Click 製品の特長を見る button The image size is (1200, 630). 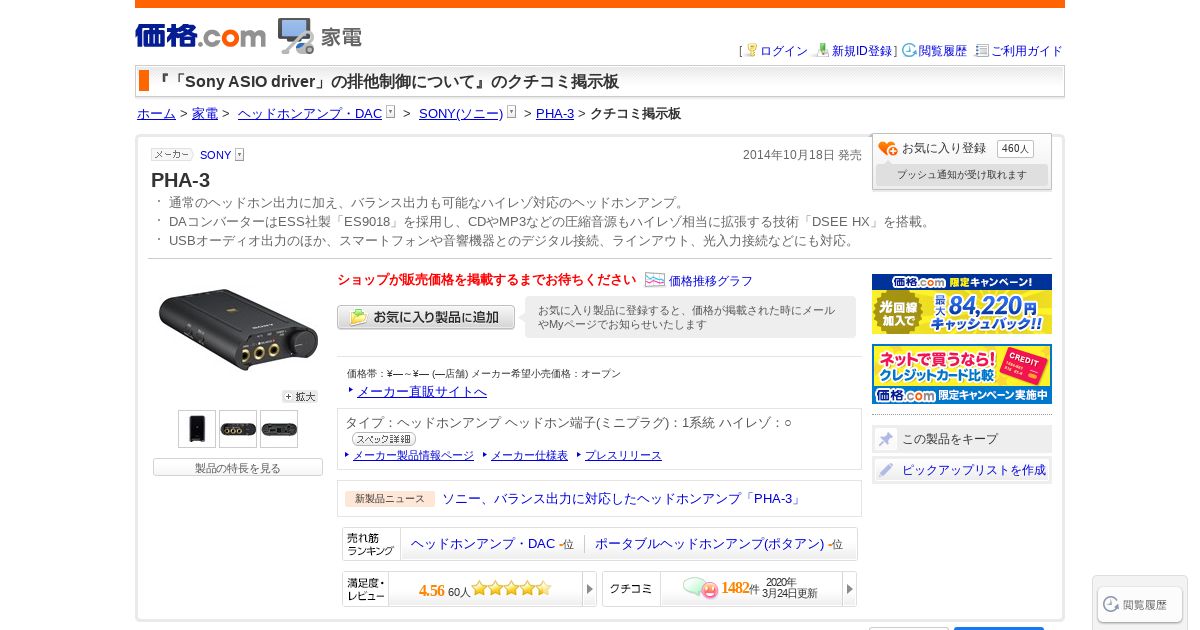pos(238,467)
